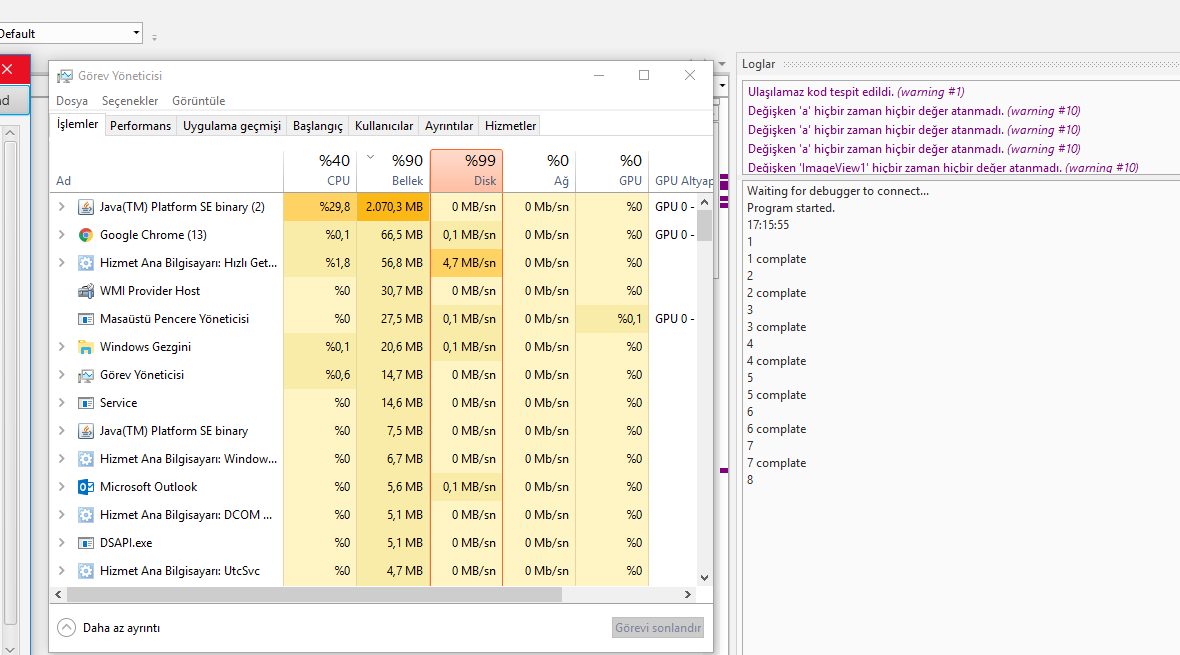Click the DSAPI.exe process icon
1180x655 pixels.
click(x=86, y=543)
